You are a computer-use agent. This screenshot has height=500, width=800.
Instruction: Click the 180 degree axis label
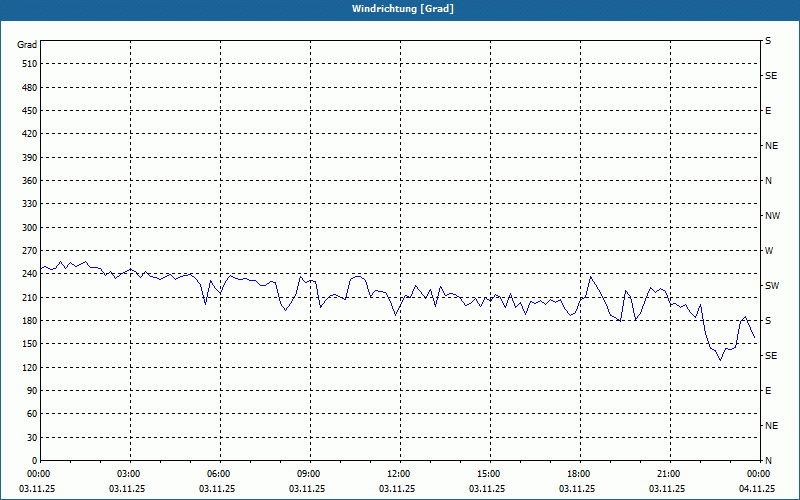[x=30, y=321]
